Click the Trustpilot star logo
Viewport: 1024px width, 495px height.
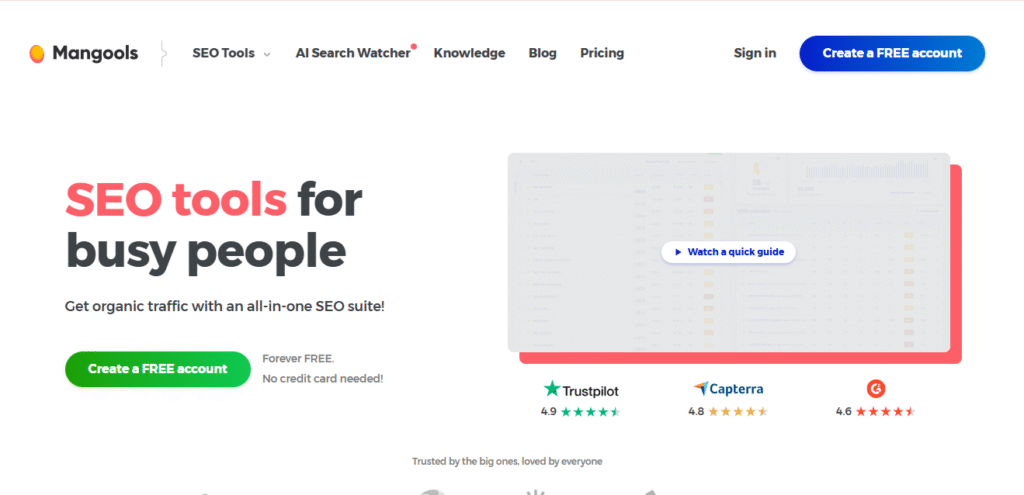click(552, 389)
